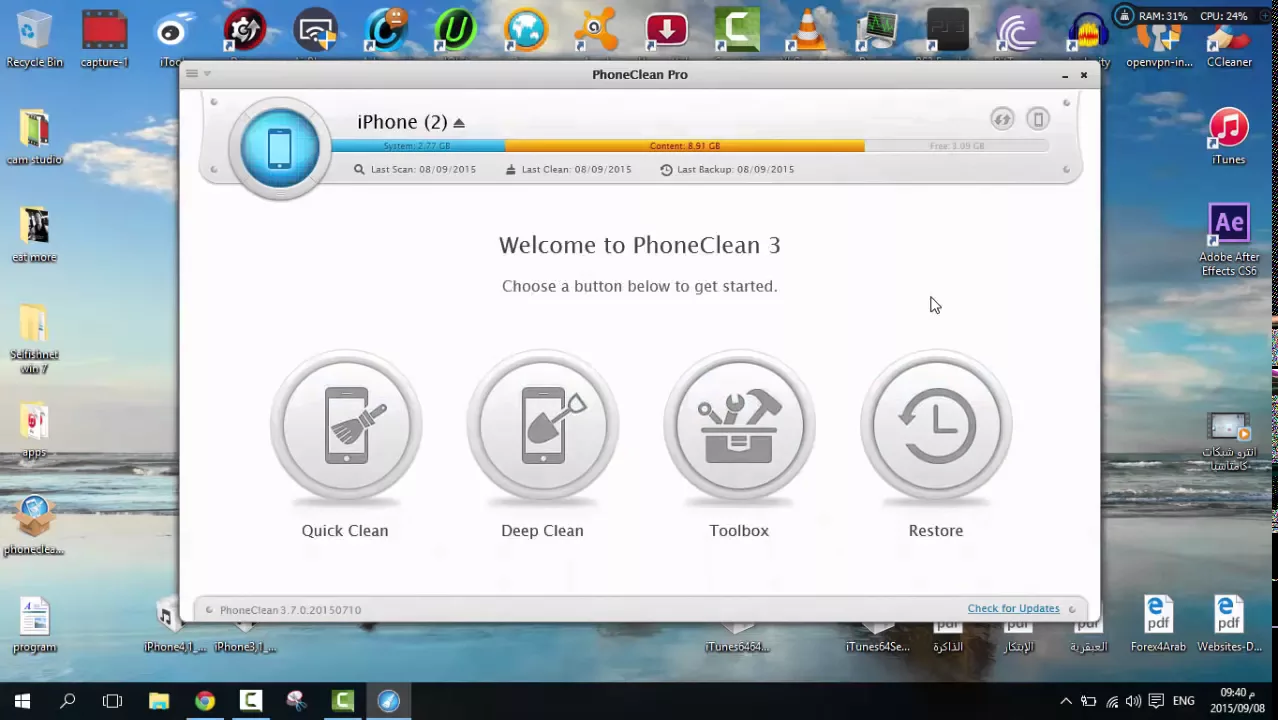
Task: Click the refresh device button
Action: (1002, 119)
